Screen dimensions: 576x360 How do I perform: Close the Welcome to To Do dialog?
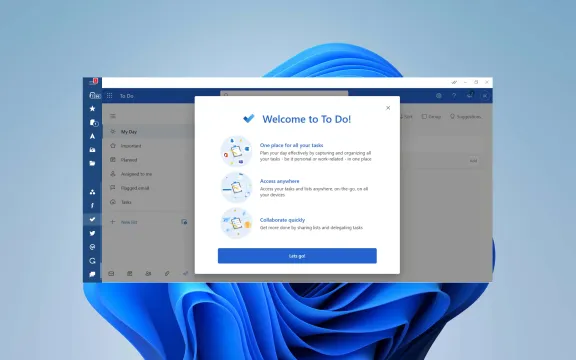(388, 108)
